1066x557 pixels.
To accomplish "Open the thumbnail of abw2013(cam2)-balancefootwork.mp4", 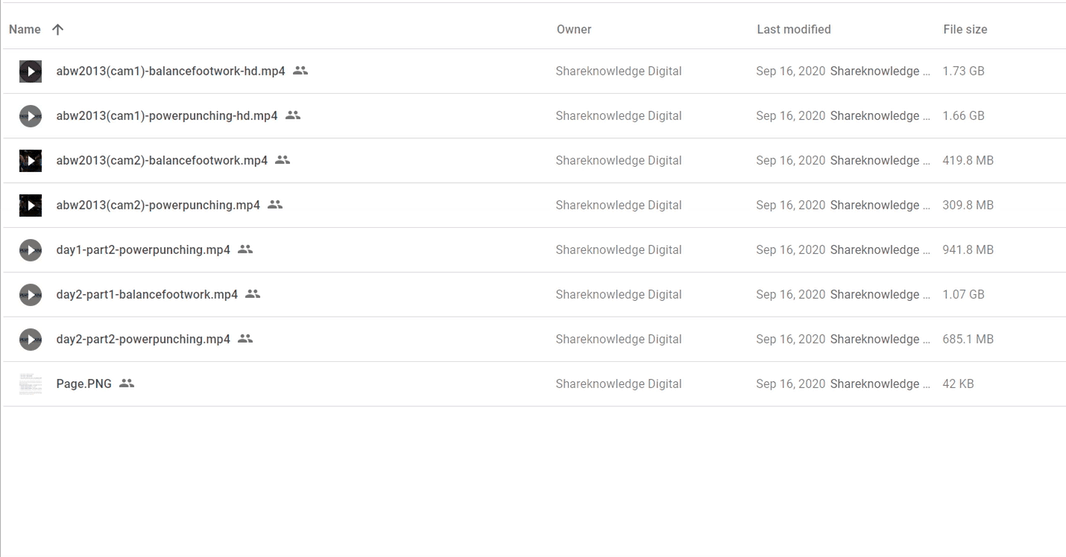I will pos(30,161).
